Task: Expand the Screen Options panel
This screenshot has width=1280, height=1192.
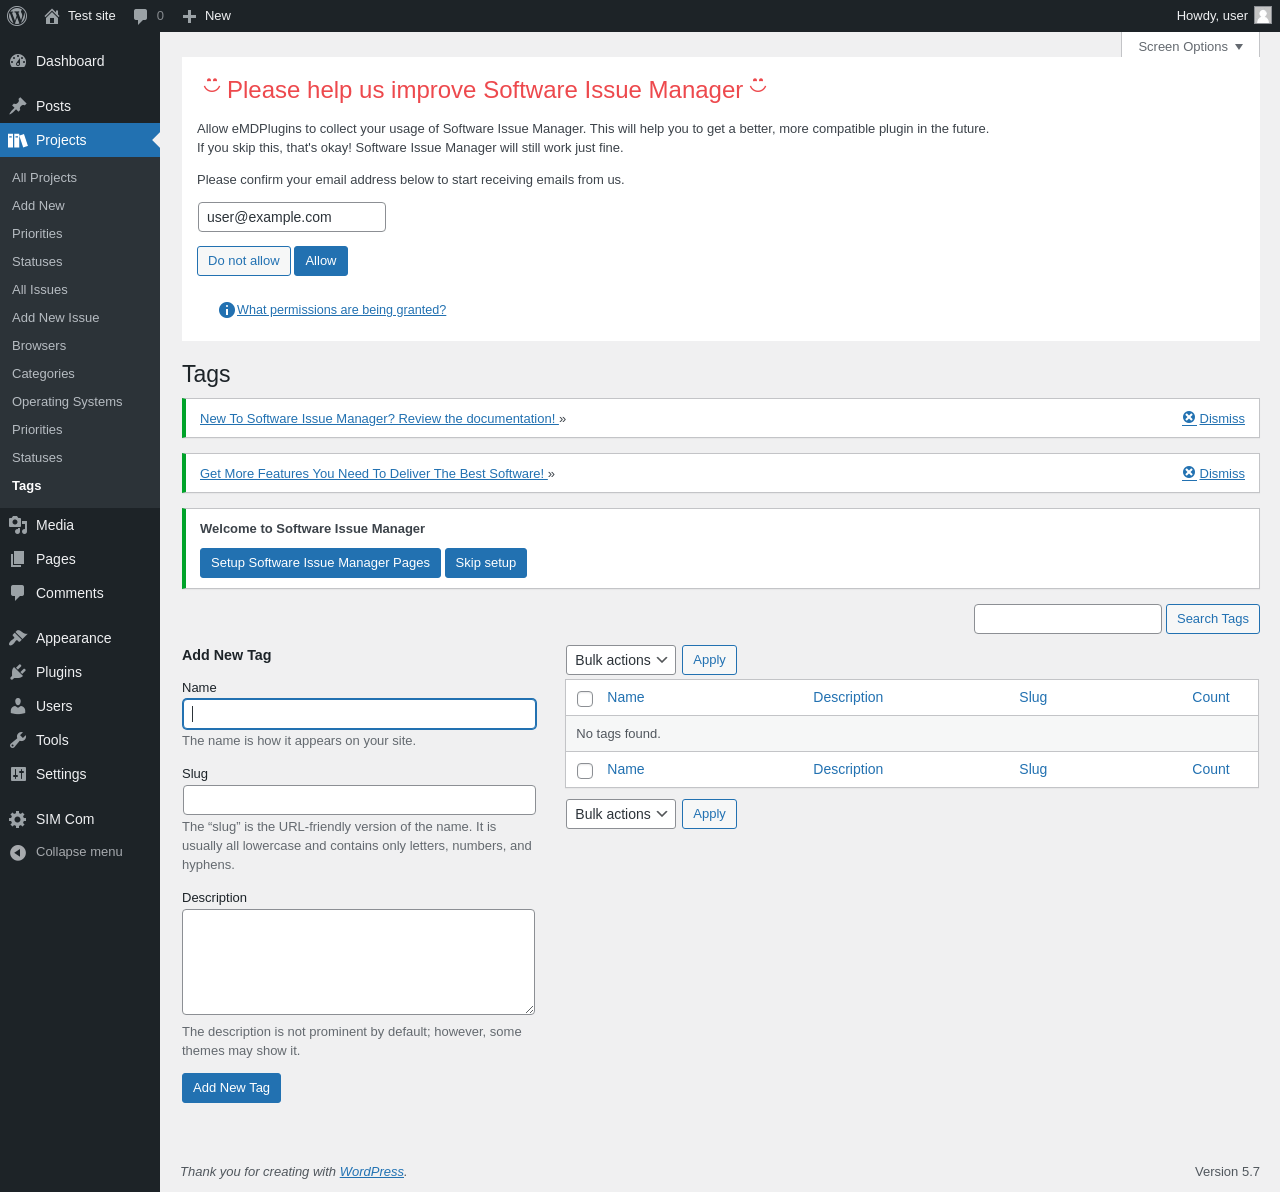Action: point(1190,46)
